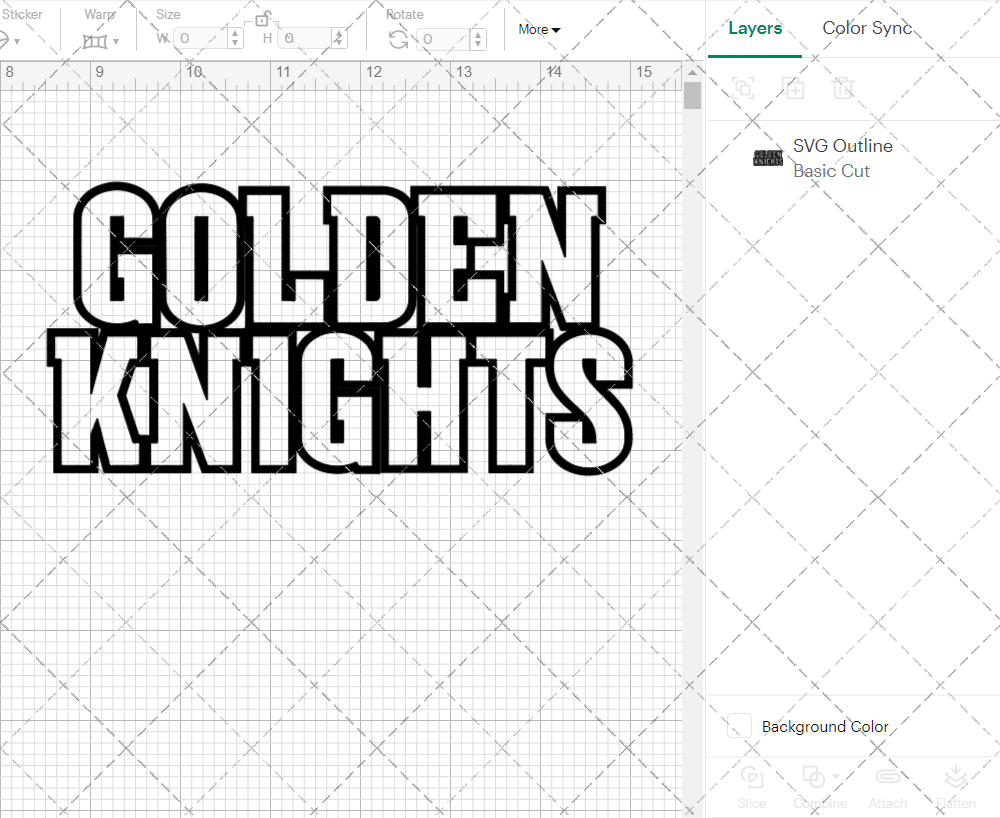Switch to the Color Sync tab
The image size is (1000, 818).
[x=867, y=28]
